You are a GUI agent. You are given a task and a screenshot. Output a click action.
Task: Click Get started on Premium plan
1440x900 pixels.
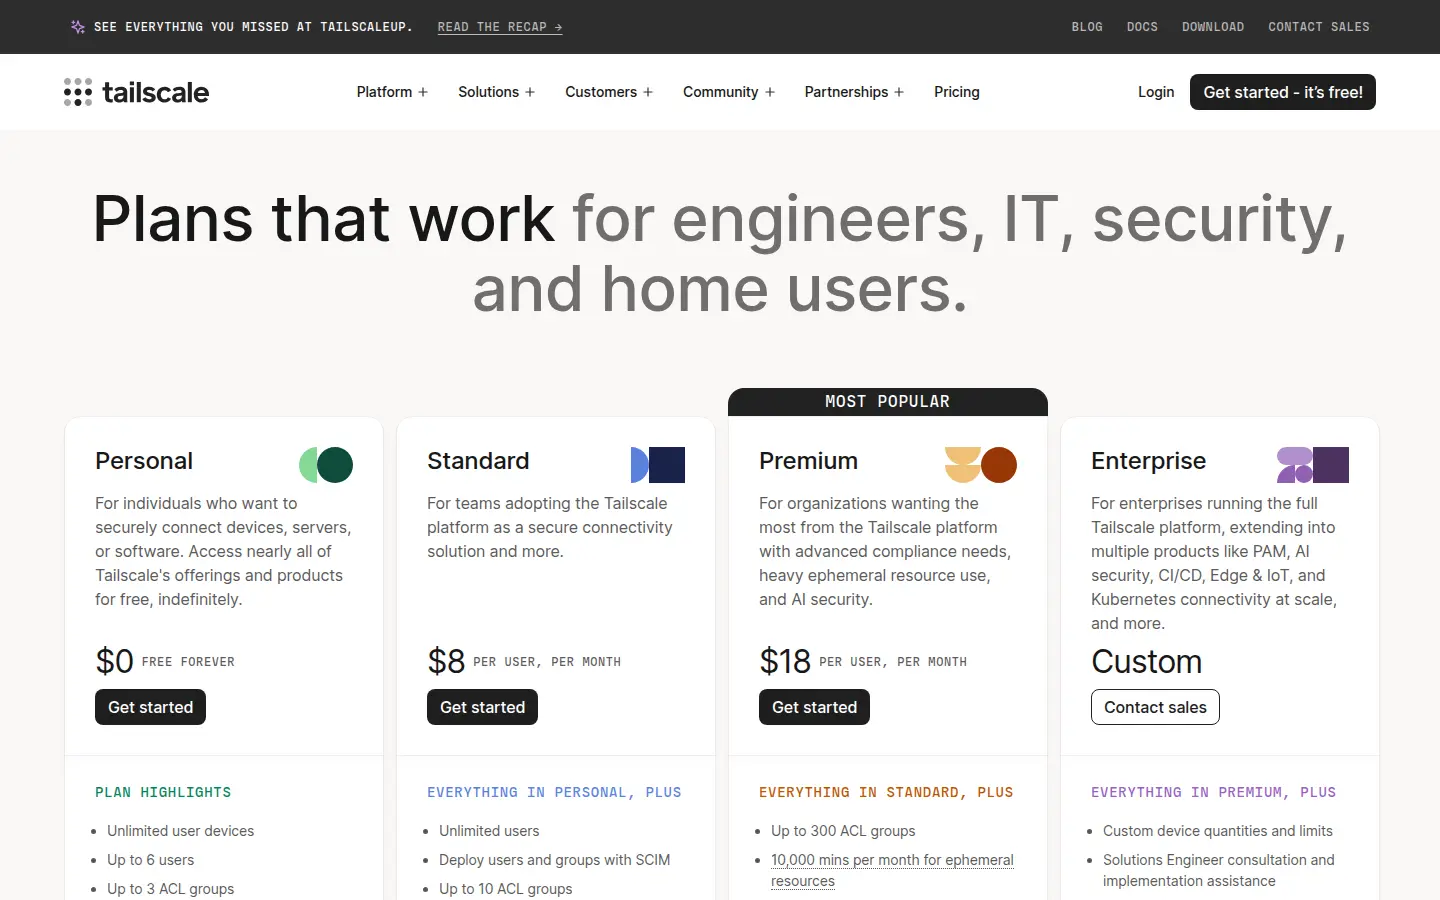[814, 707]
